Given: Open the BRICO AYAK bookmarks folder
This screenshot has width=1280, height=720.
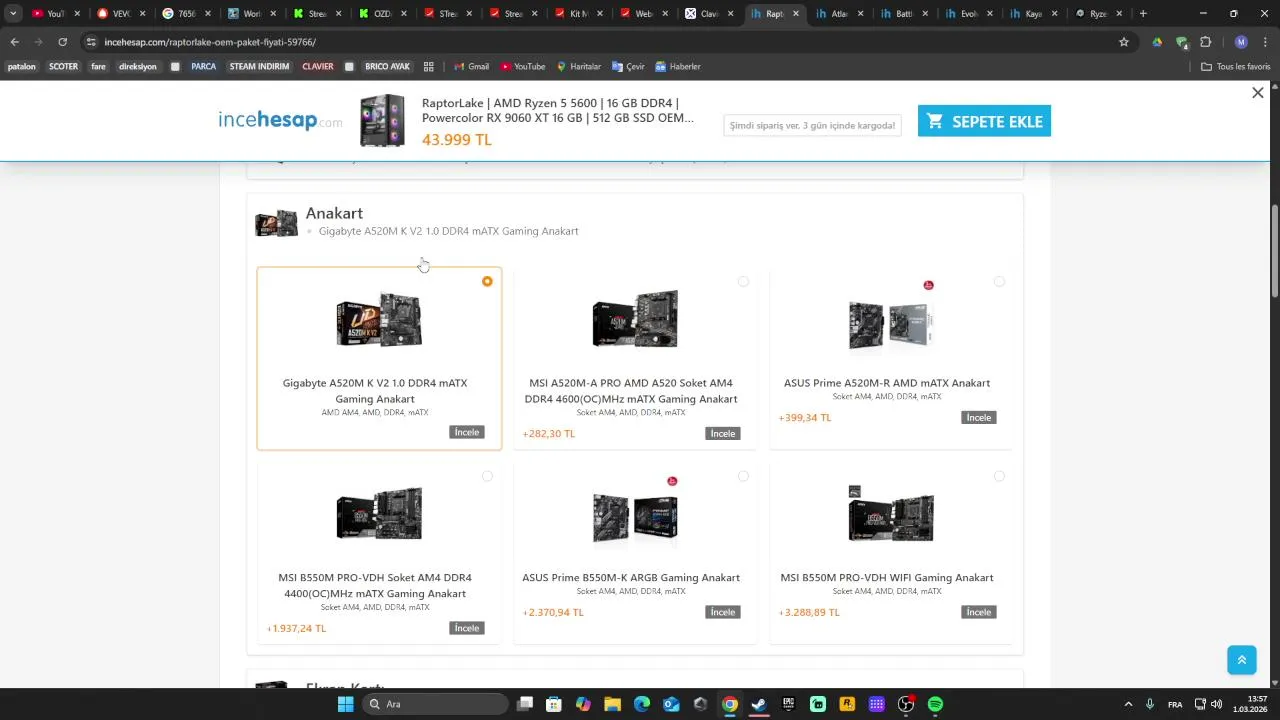Looking at the screenshot, I should point(387,67).
